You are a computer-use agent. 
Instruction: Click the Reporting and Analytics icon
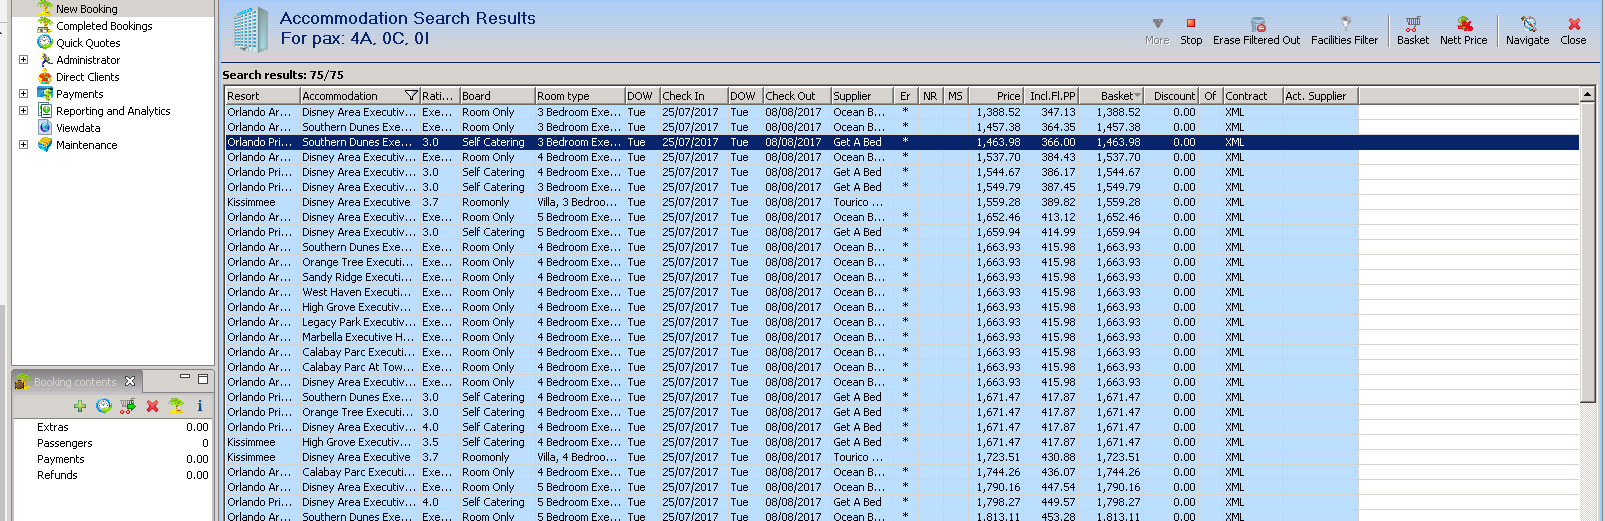(x=45, y=111)
